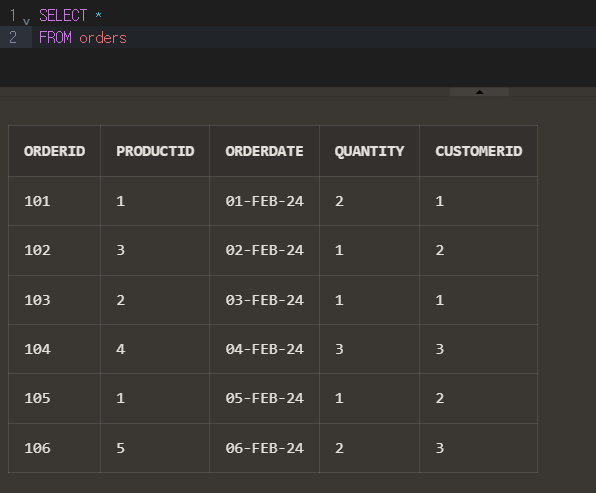The width and height of the screenshot is (596, 493).
Task: Click the CUSTOMERID value 3 in order 104 row
Action: (440, 349)
